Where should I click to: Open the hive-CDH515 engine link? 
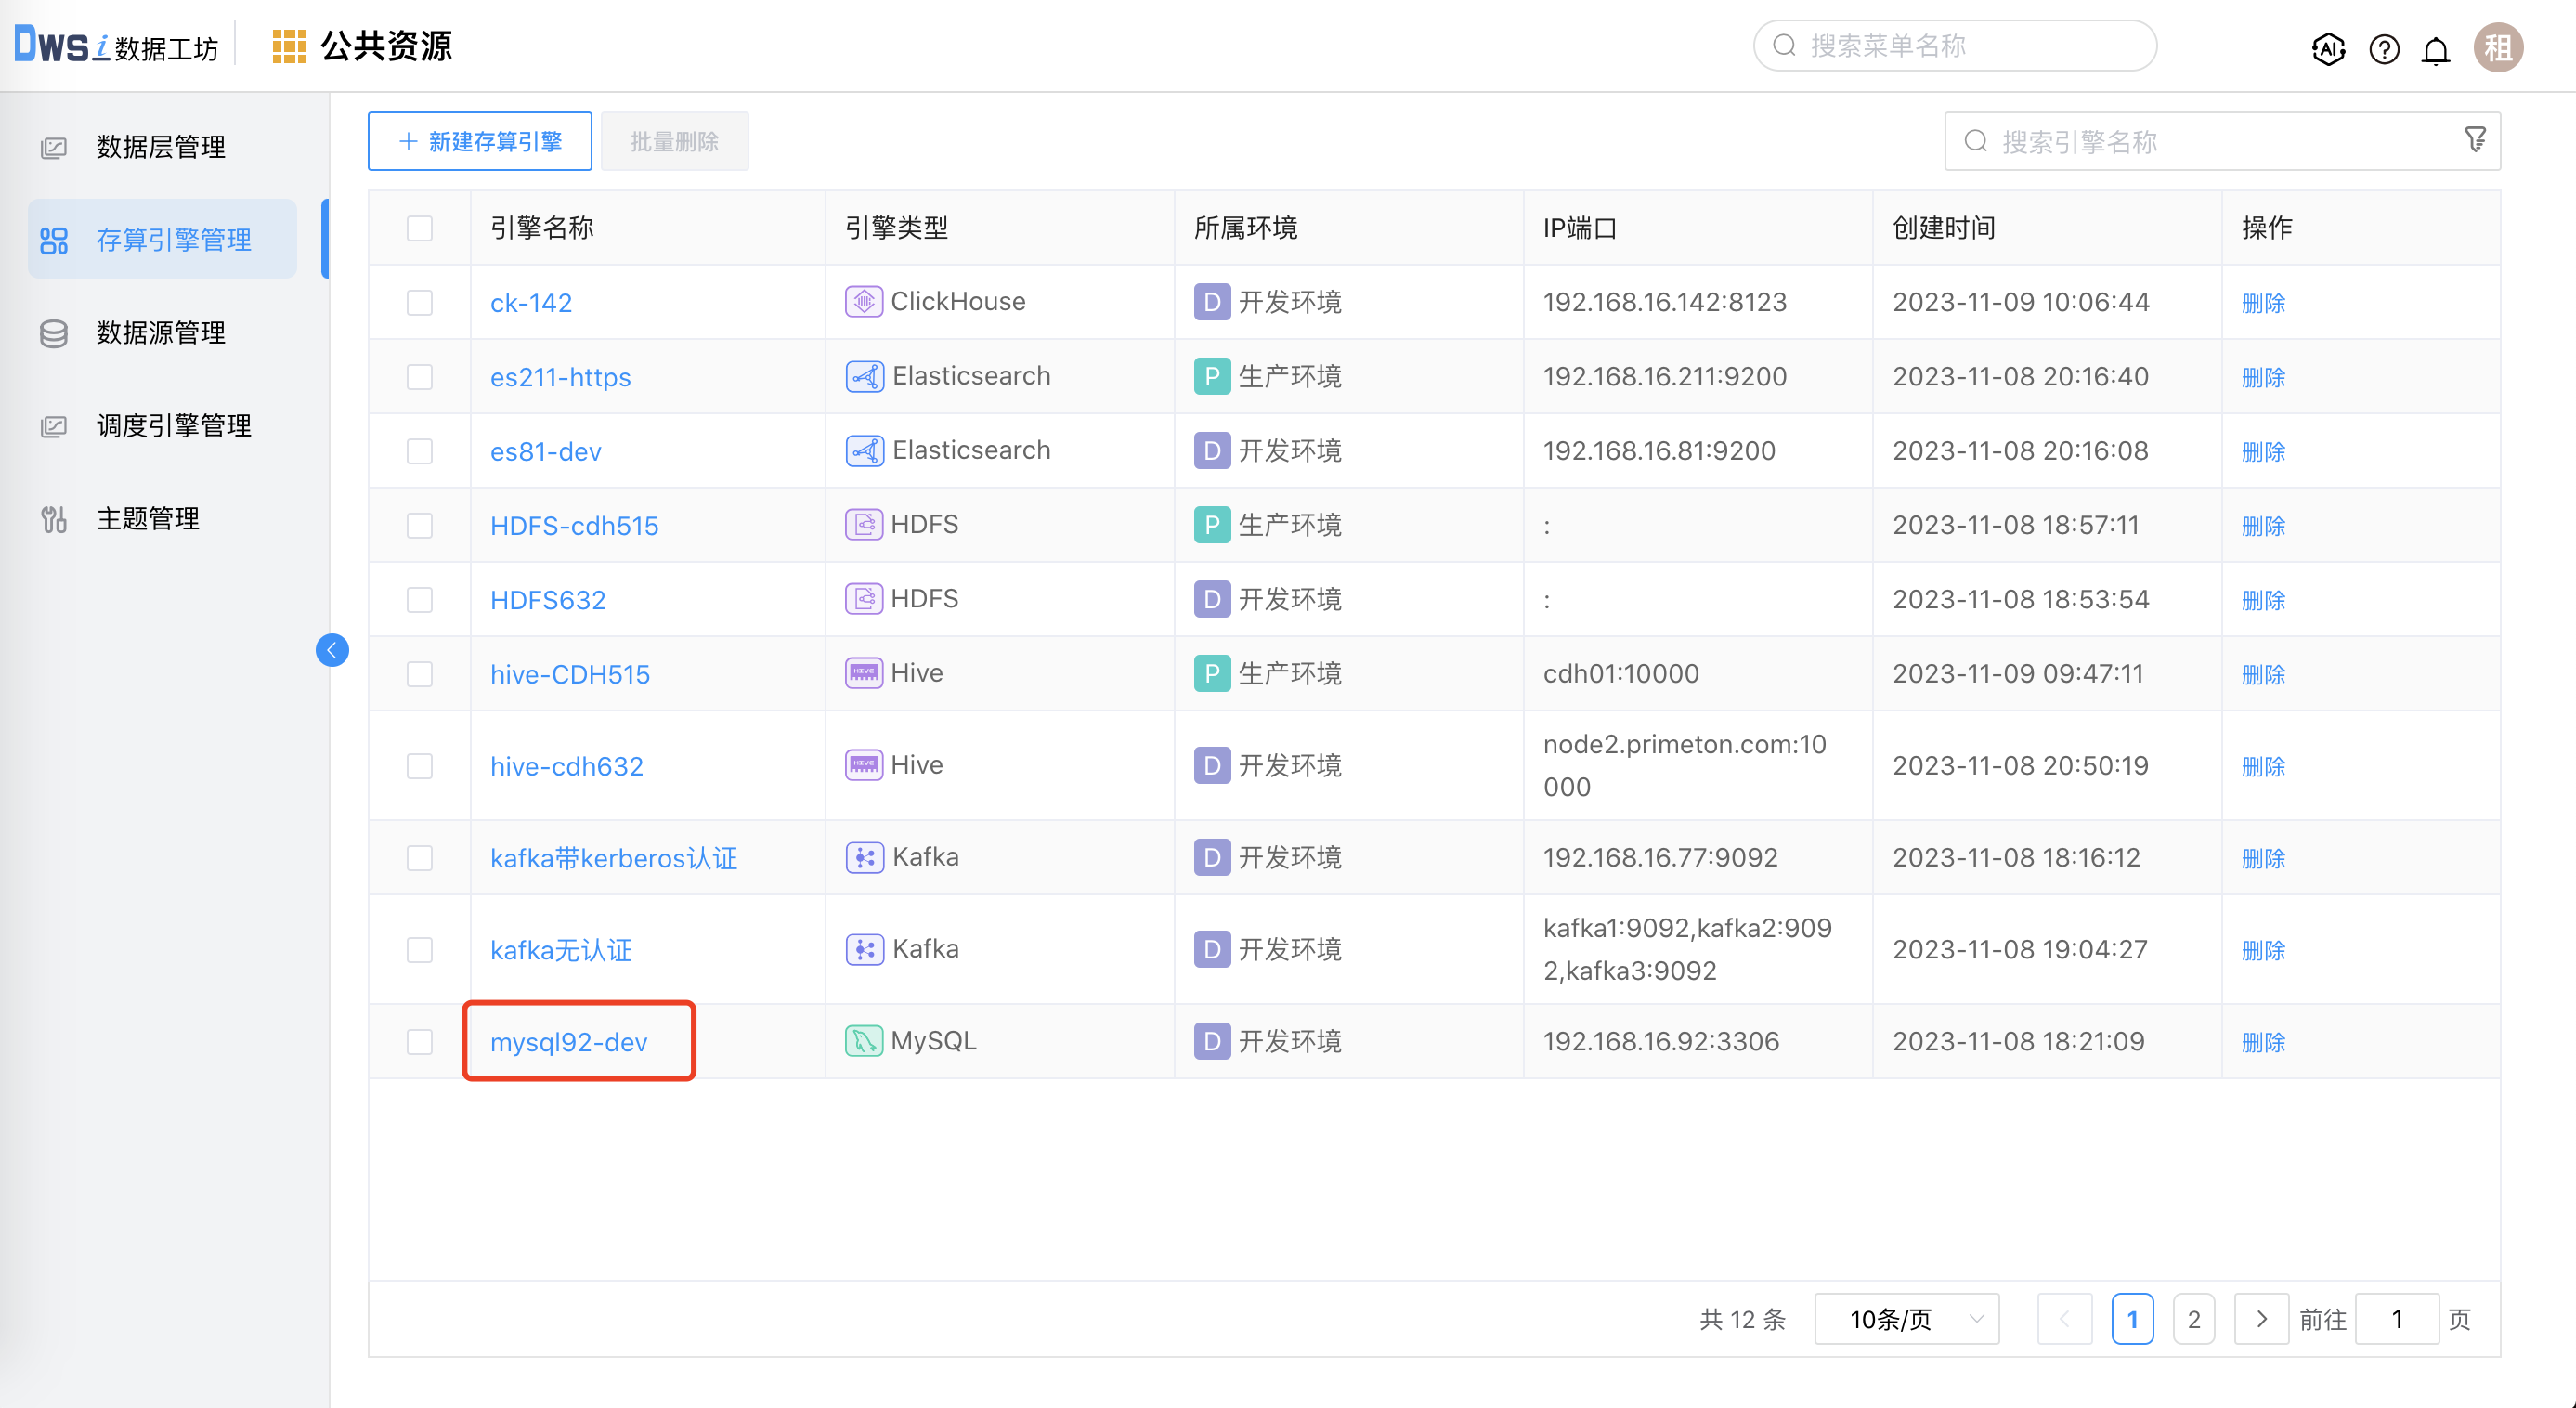(x=569, y=674)
